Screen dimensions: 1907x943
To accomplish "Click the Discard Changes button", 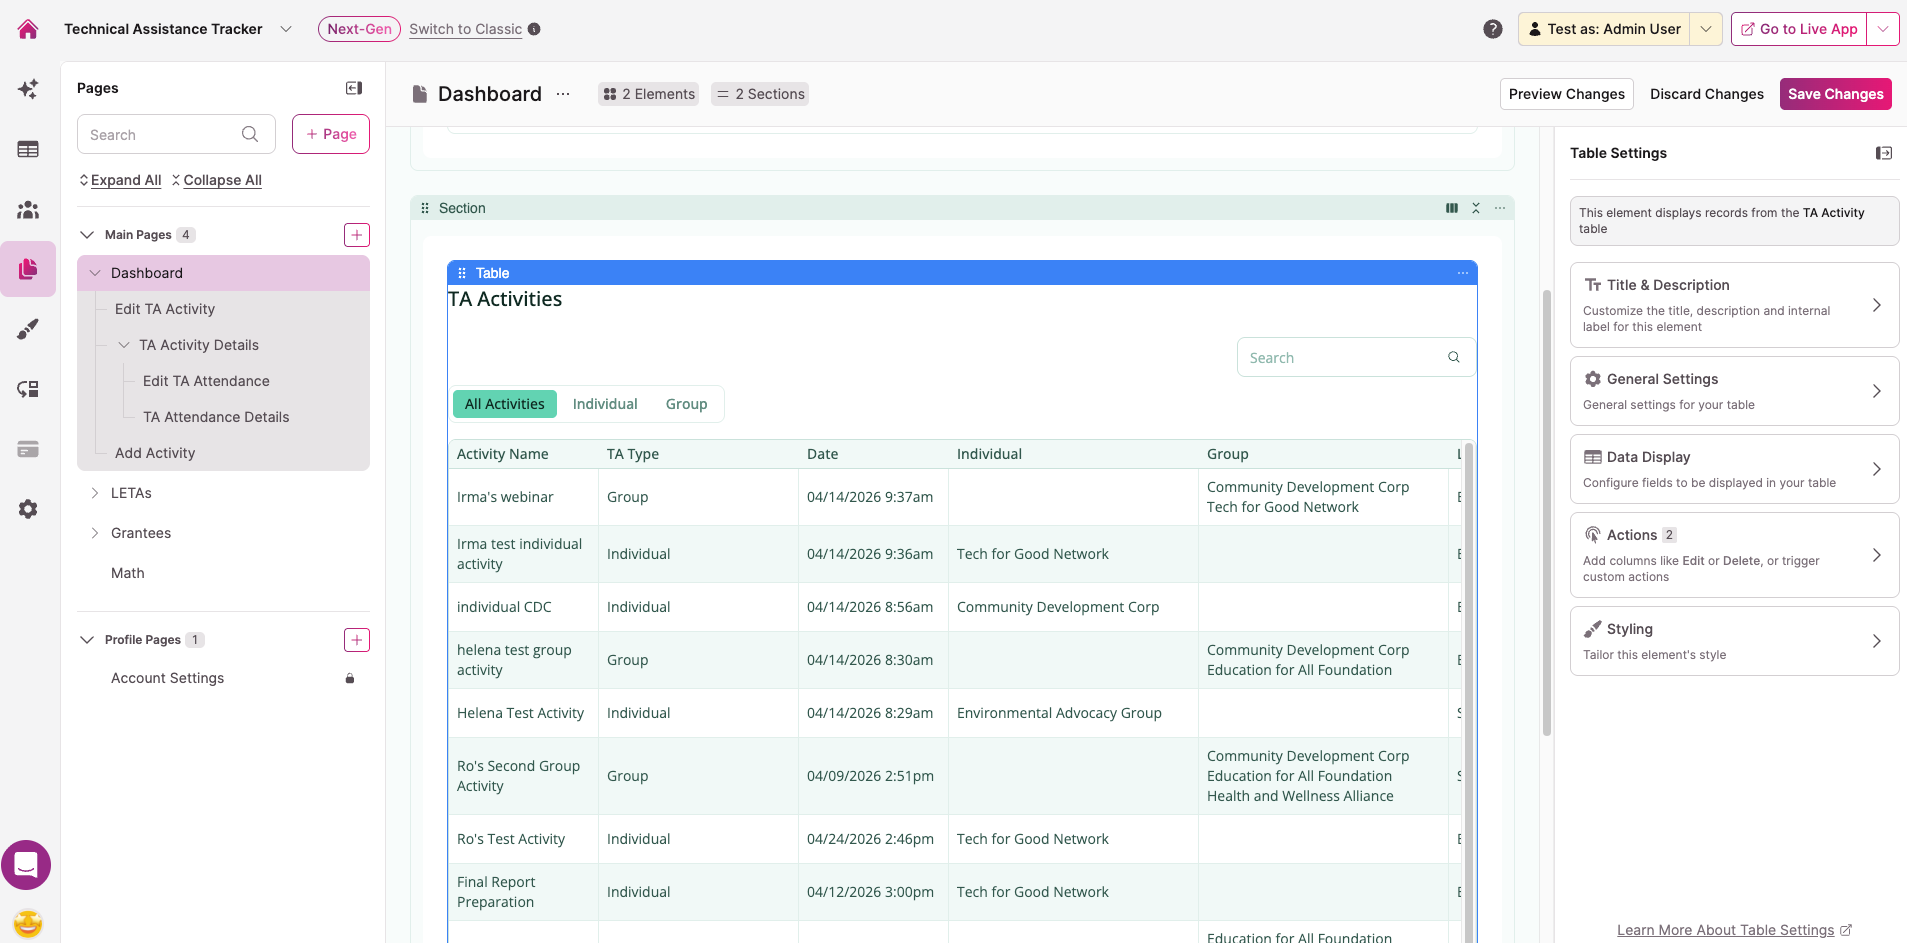I will tap(1707, 94).
